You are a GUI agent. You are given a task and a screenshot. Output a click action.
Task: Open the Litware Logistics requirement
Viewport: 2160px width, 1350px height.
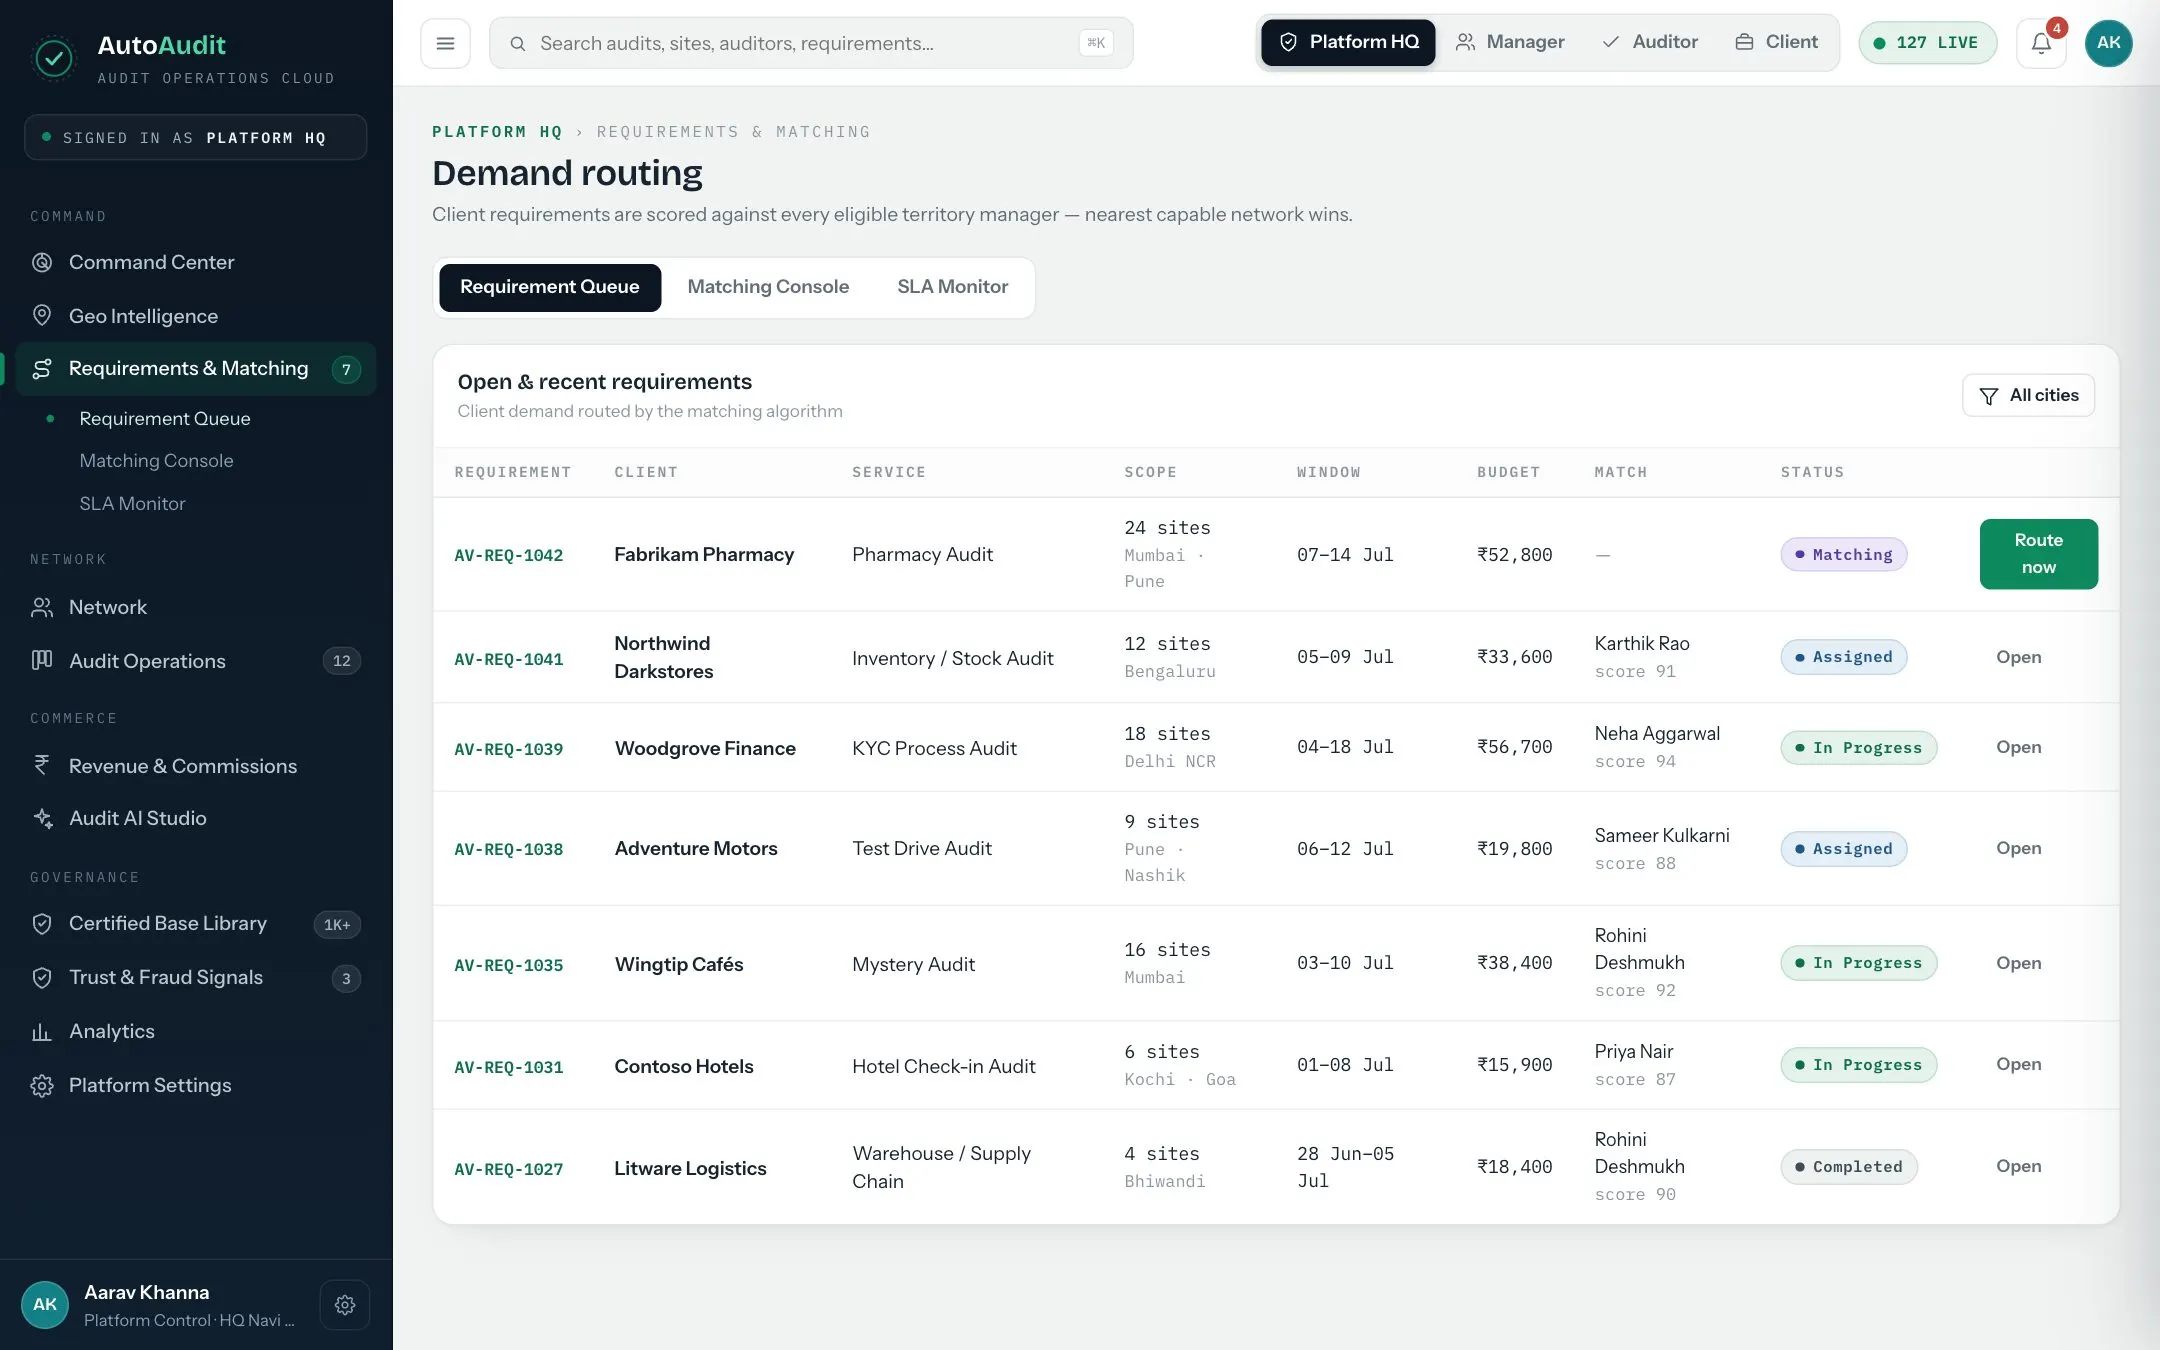pyautogui.click(x=2018, y=1166)
